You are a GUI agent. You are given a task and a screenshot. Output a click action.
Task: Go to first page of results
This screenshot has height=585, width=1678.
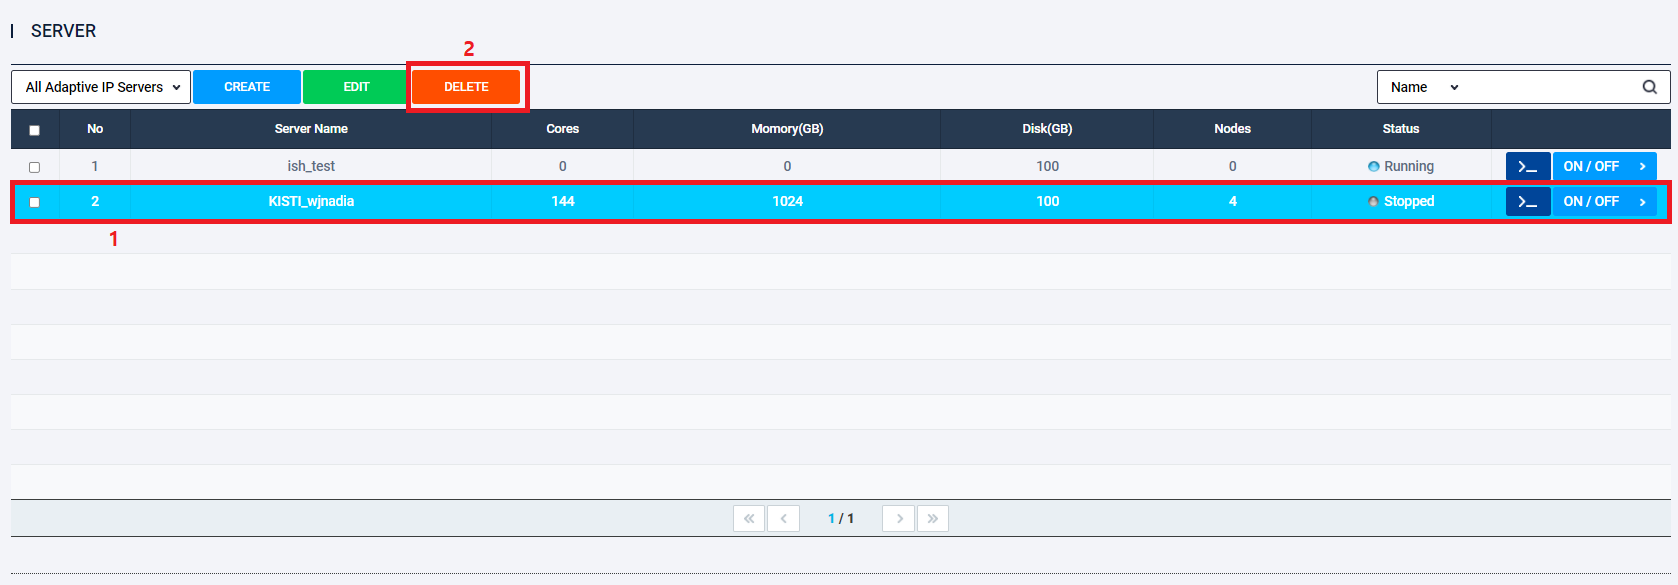tap(749, 518)
